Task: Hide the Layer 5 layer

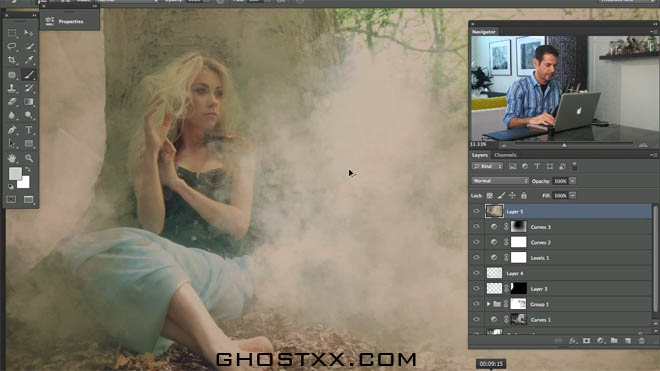Action: tap(476, 211)
